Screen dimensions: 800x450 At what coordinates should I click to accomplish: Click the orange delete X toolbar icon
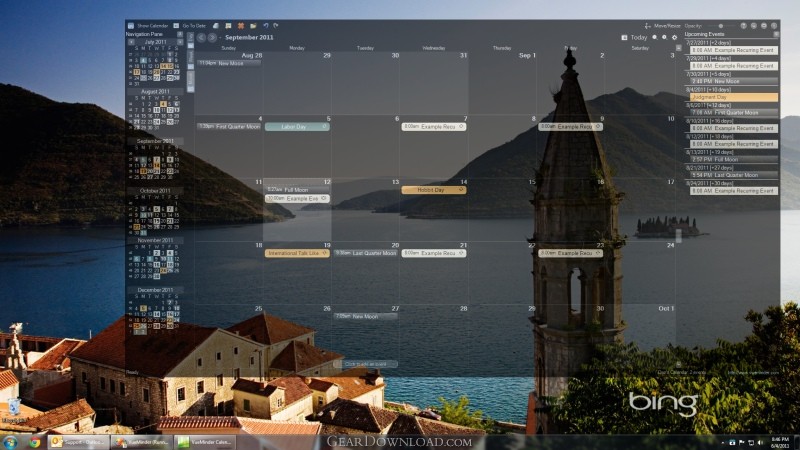point(241,26)
